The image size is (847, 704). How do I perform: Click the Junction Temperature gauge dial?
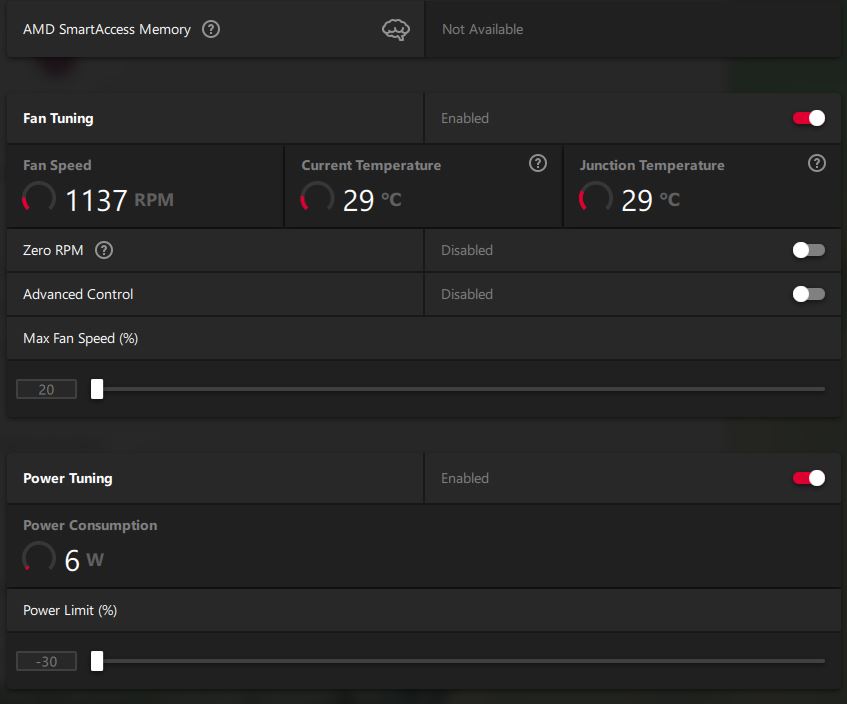[x=595, y=198]
